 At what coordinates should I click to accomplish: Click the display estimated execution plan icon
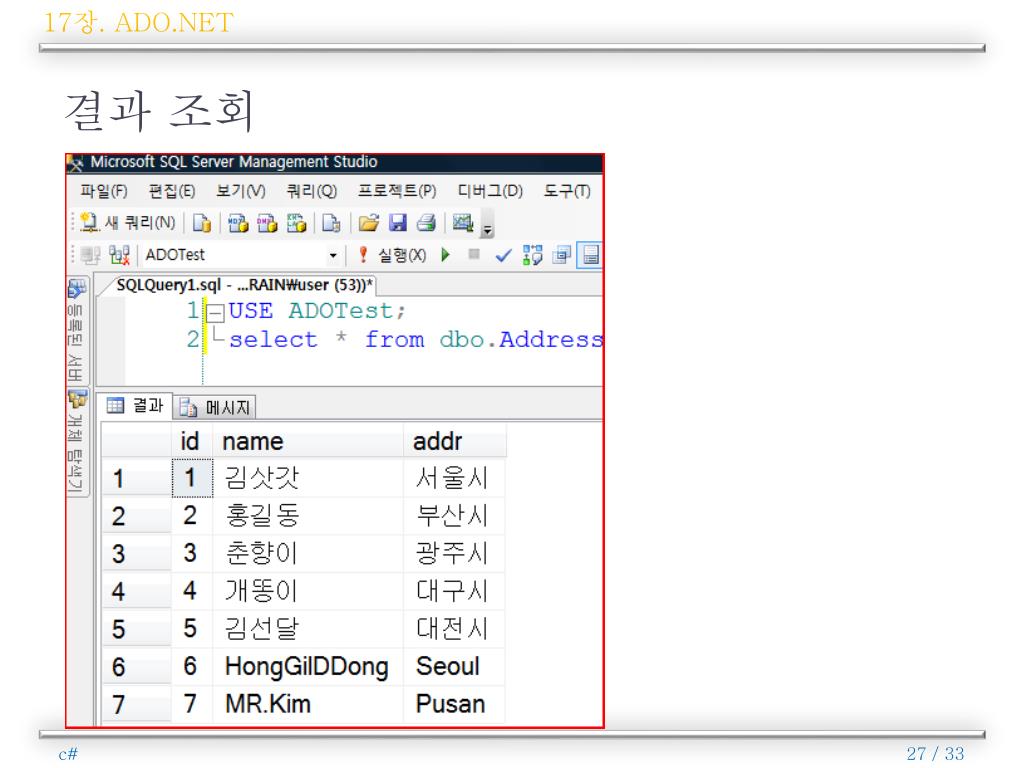click(532, 255)
